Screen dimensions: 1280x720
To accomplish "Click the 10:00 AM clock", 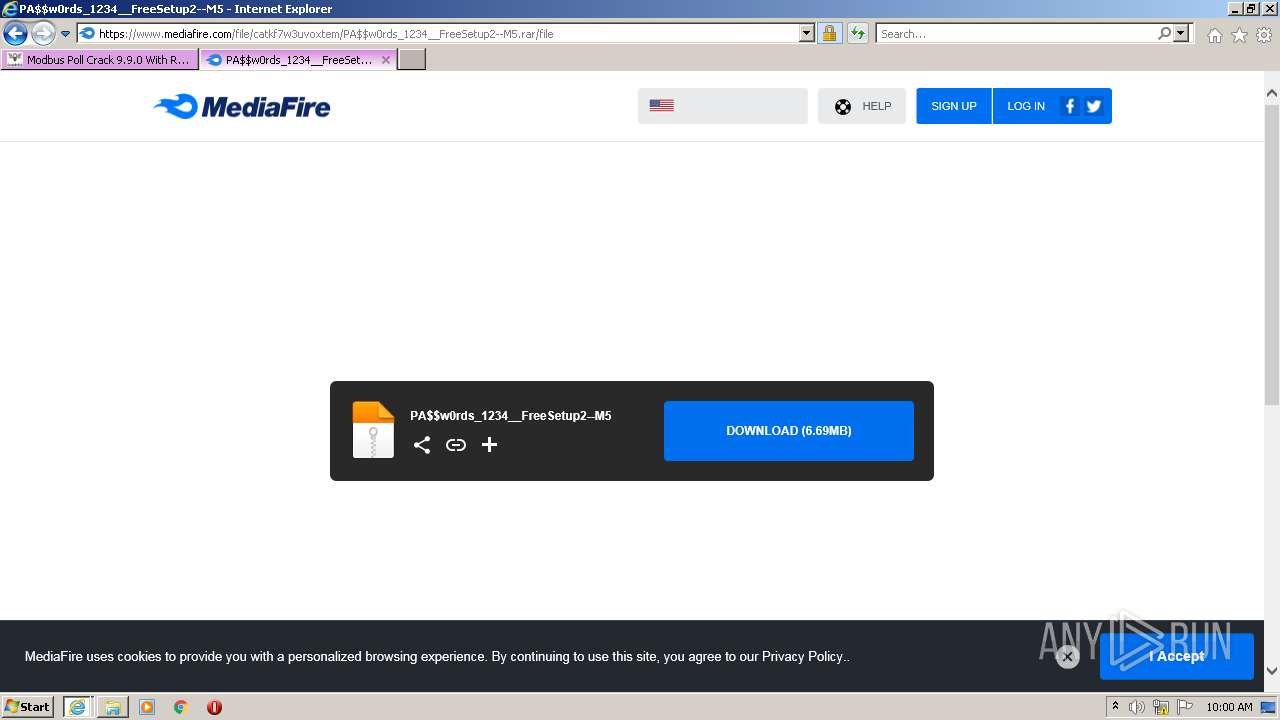I will tap(1229, 707).
